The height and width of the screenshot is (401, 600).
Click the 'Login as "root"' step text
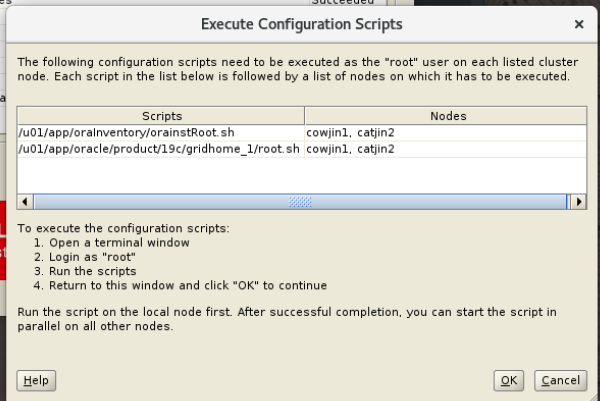(x=92, y=257)
